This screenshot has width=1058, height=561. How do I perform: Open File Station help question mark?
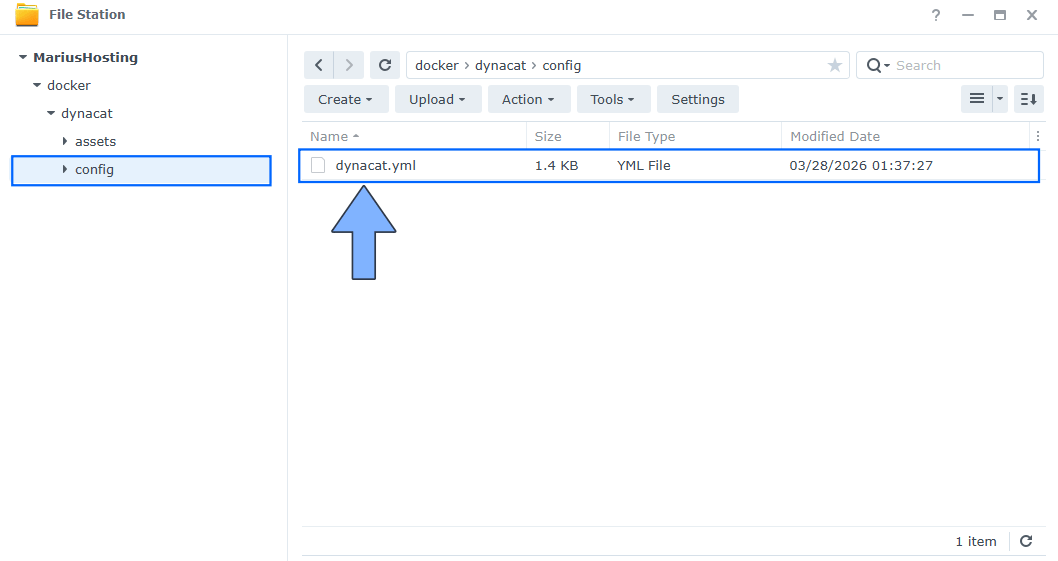[936, 15]
